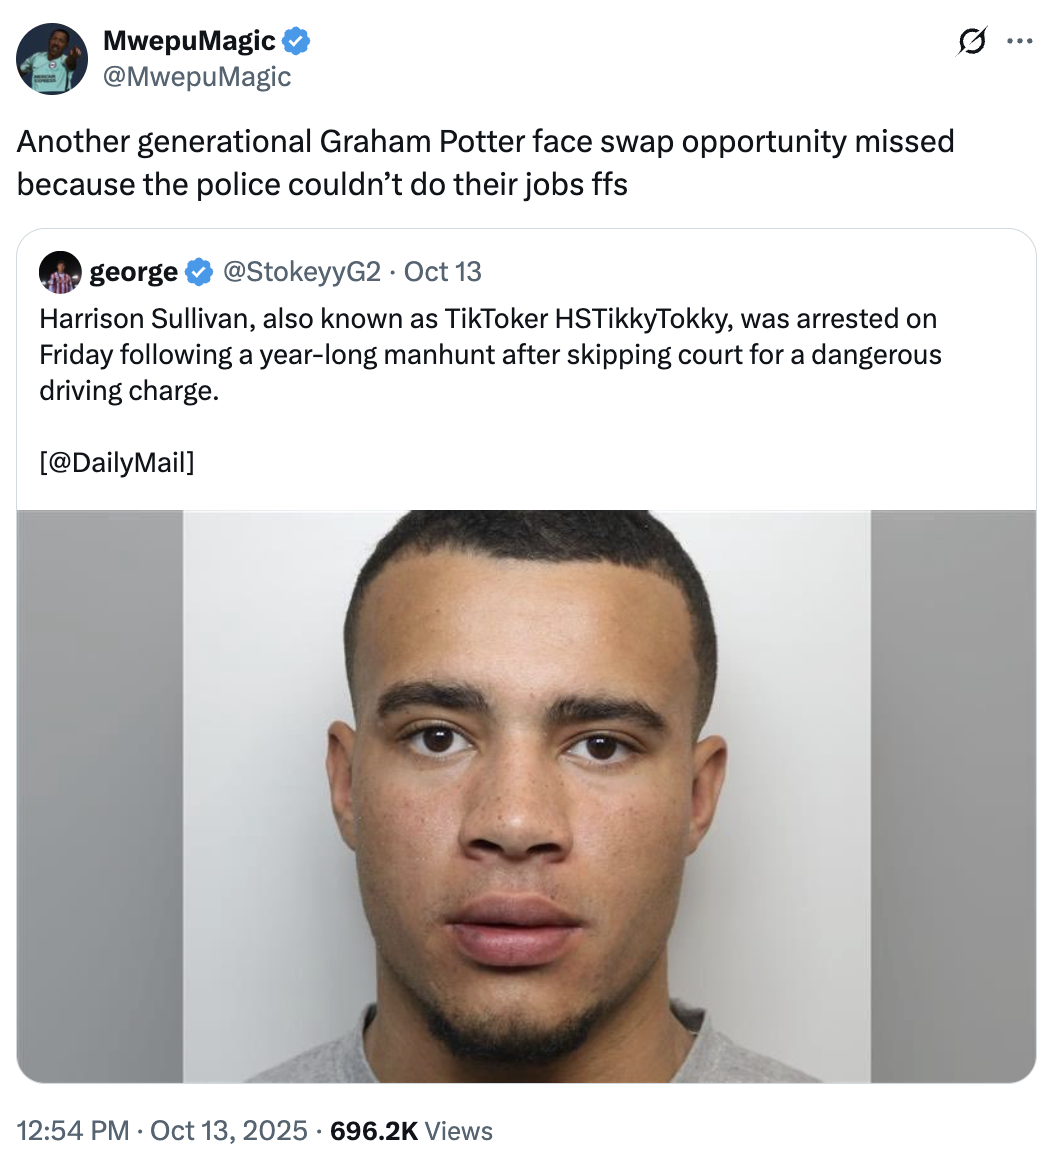Open the Grok slashed-circle icon
Viewport: 1052px width, 1166px height.
pyautogui.click(x=971, y=42)
